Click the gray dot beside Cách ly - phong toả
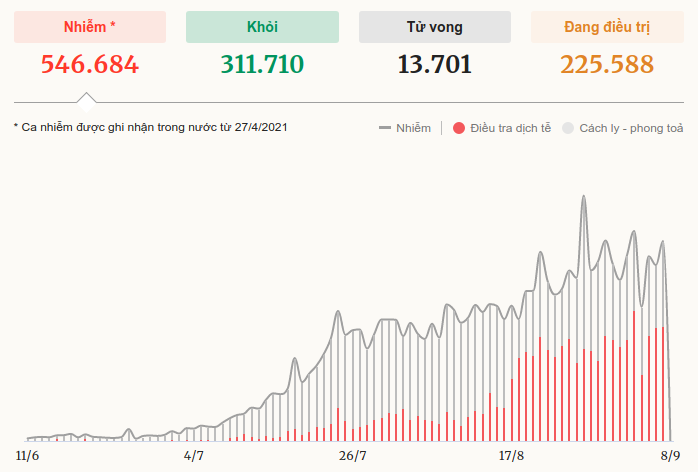 [568, 128]
